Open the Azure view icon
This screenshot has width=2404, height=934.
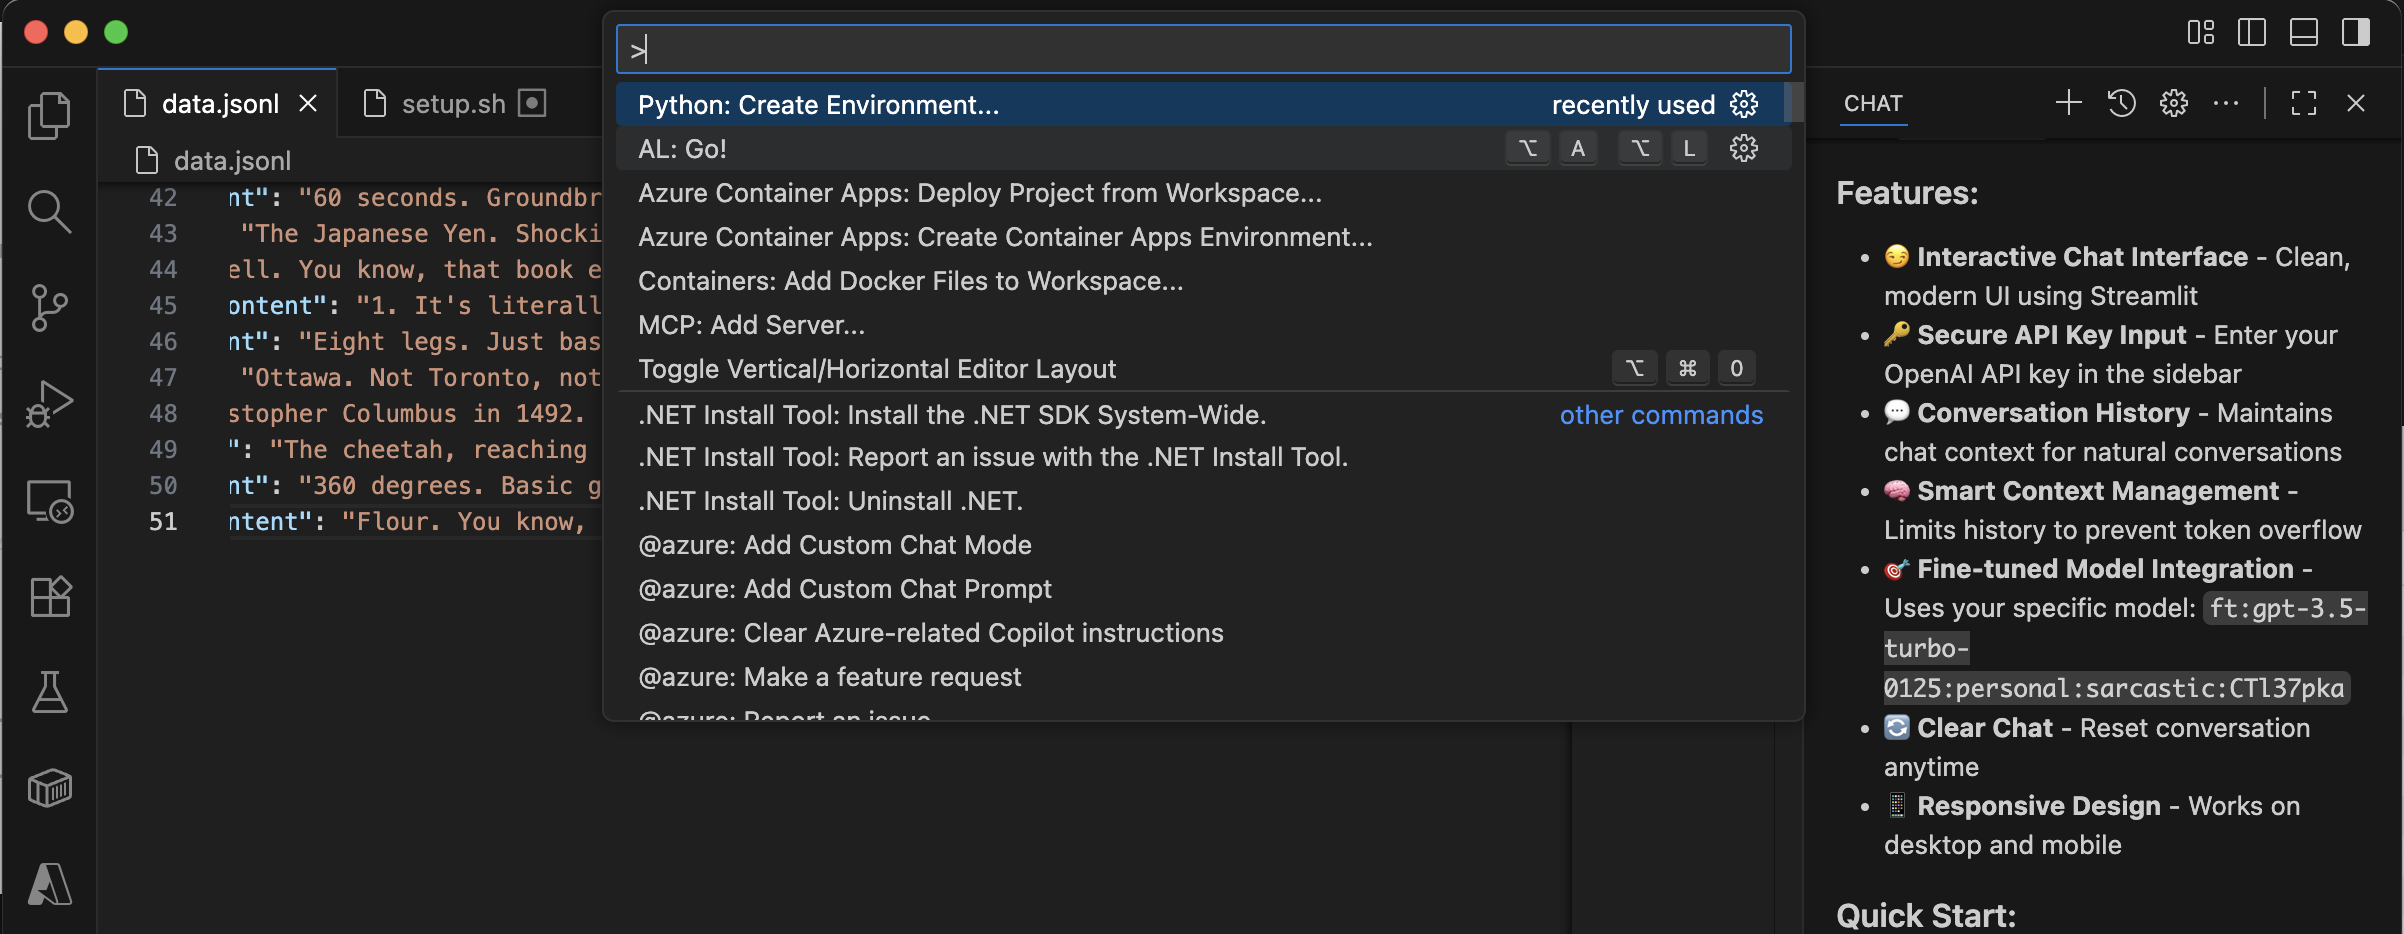pos(49,884)
